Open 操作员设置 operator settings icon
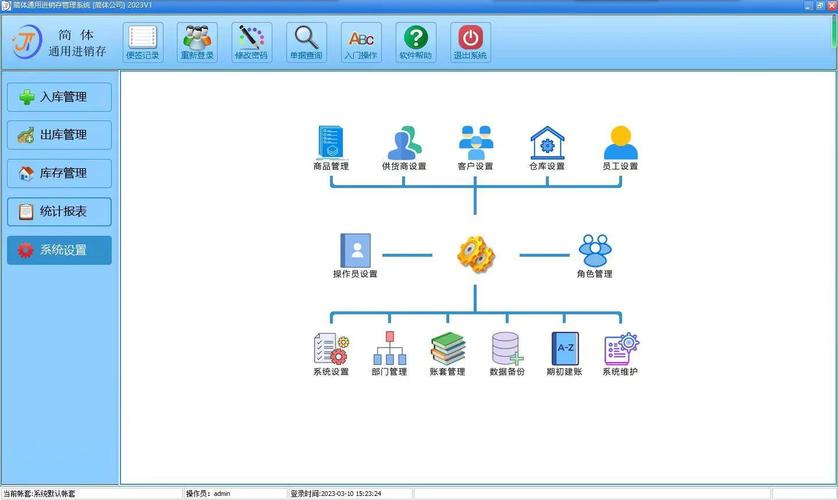This screenshot has width=838, height=500. click(x=355, y=256)
